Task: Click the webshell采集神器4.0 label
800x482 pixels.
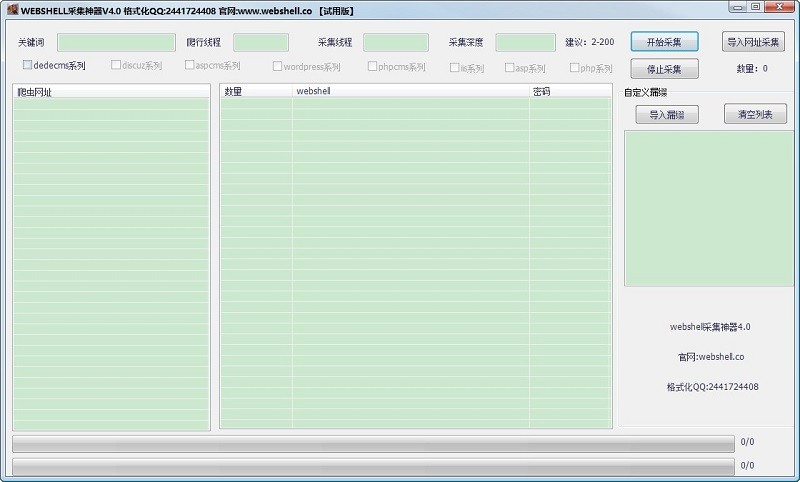Action: click(710, 327)
